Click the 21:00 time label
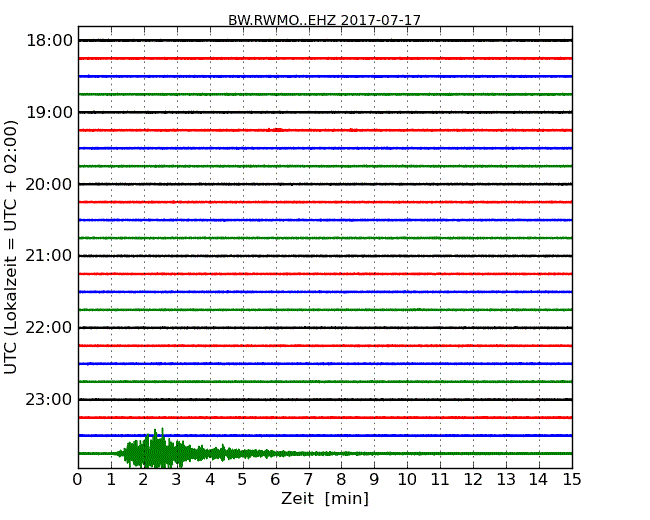 tap(49, 256)
